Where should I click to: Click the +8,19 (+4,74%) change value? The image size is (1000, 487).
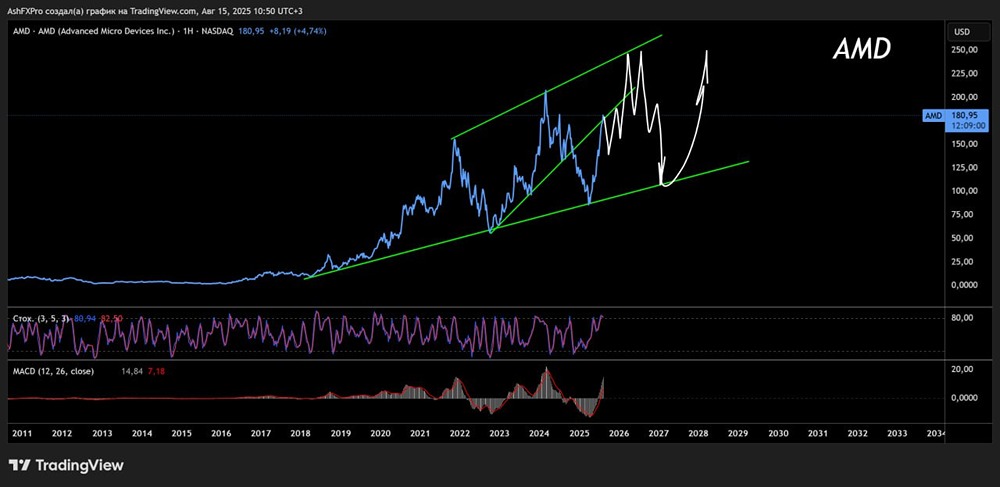297,31
